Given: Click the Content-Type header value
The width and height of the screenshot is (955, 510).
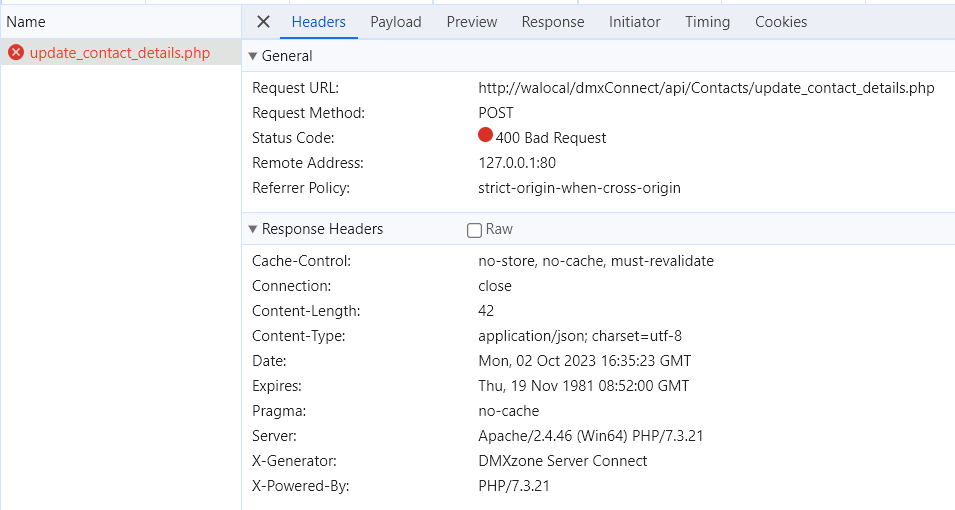Looking at the screenshot, I should pos(580,336).
